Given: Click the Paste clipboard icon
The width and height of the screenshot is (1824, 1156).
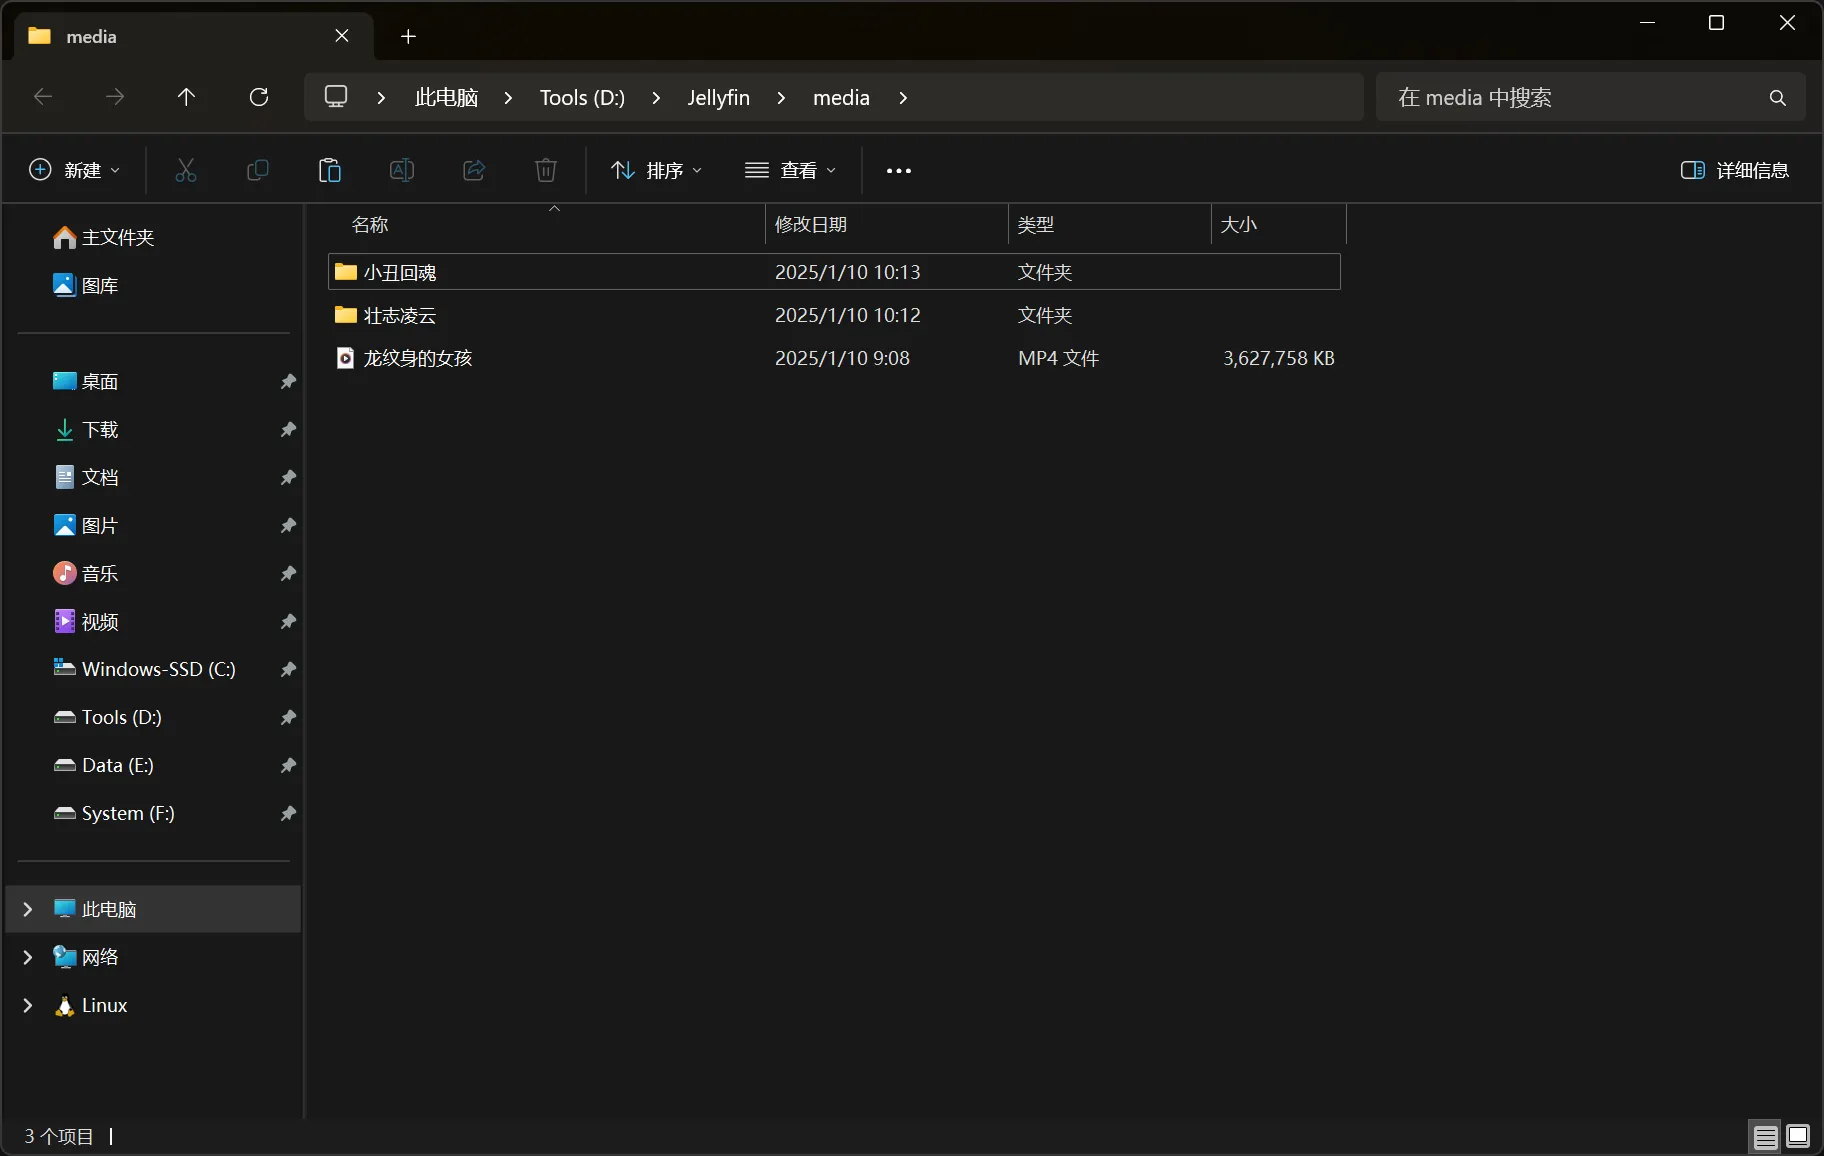Looking at the screenshot, I should tap(329, 170).
